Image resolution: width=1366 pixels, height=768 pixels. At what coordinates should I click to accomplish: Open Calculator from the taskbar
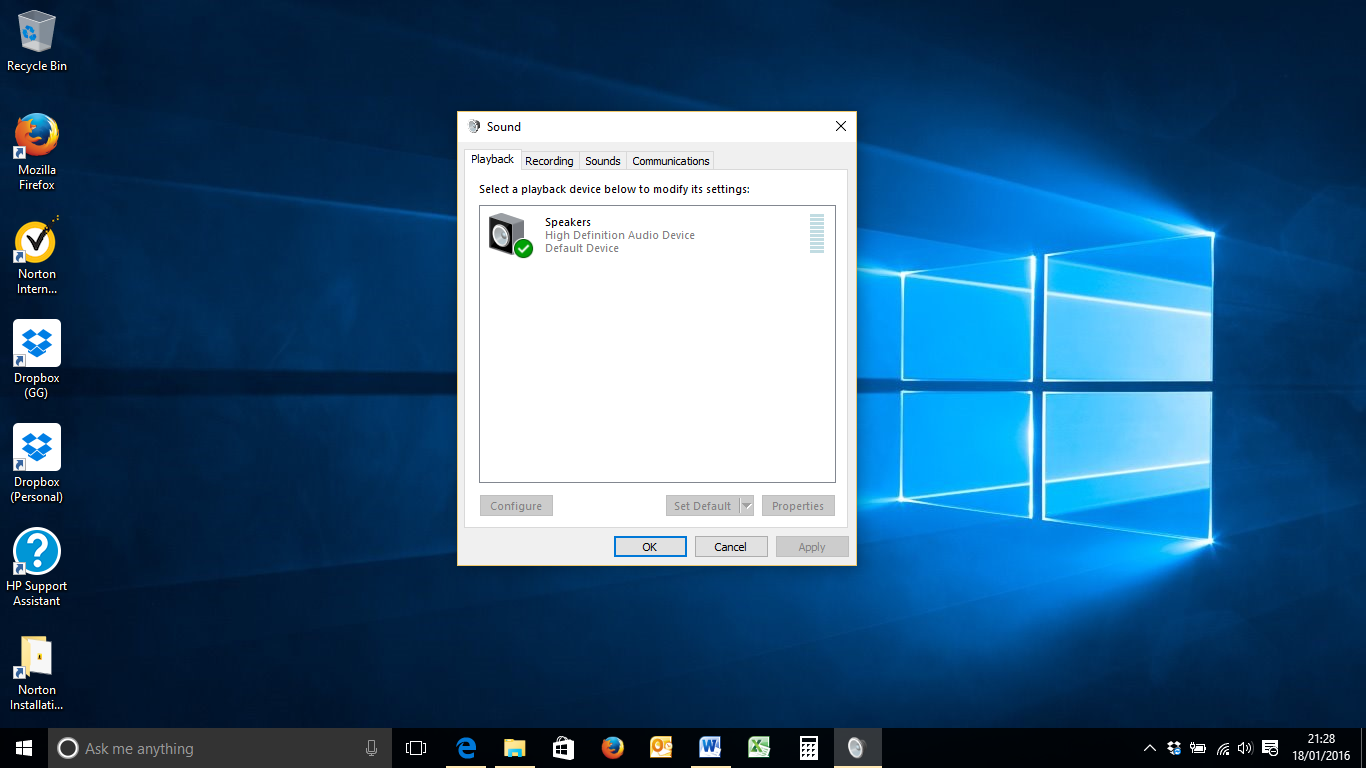[808, 748]
